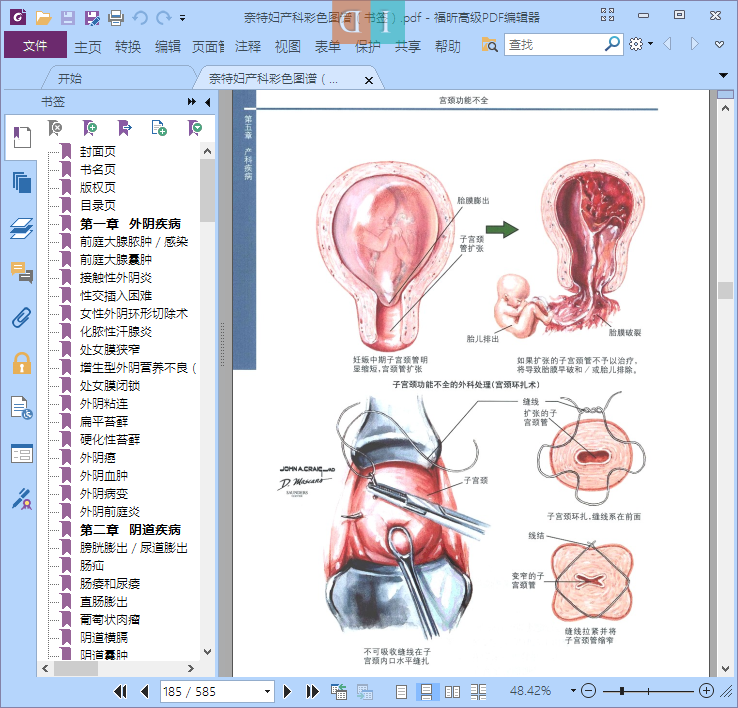Open file with folder icon in title bar
The image size is (738, 708).
coord(43,18)
